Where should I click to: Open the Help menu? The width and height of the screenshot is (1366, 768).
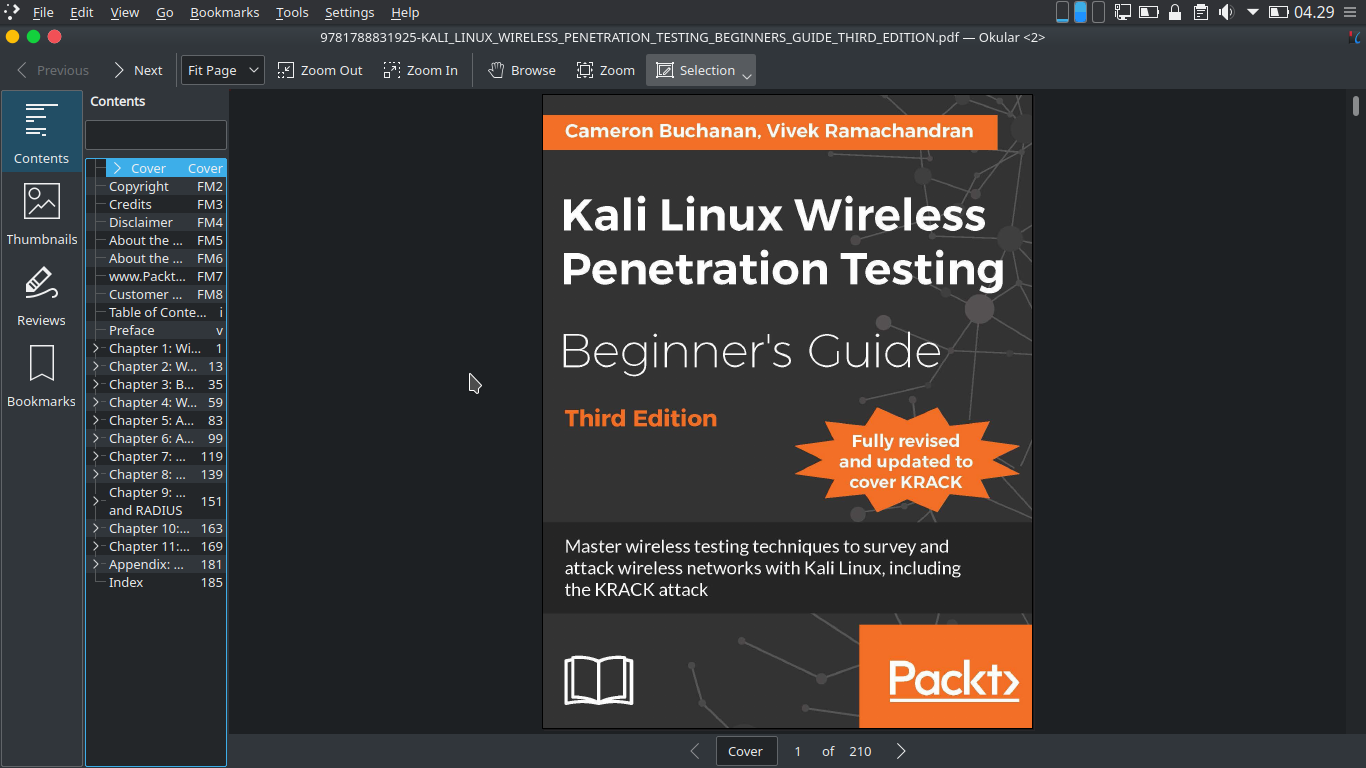tap(405, 12)
